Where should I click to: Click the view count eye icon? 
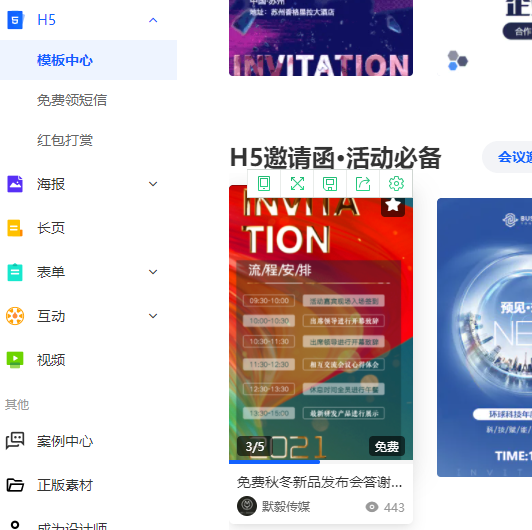click(372, 507)
